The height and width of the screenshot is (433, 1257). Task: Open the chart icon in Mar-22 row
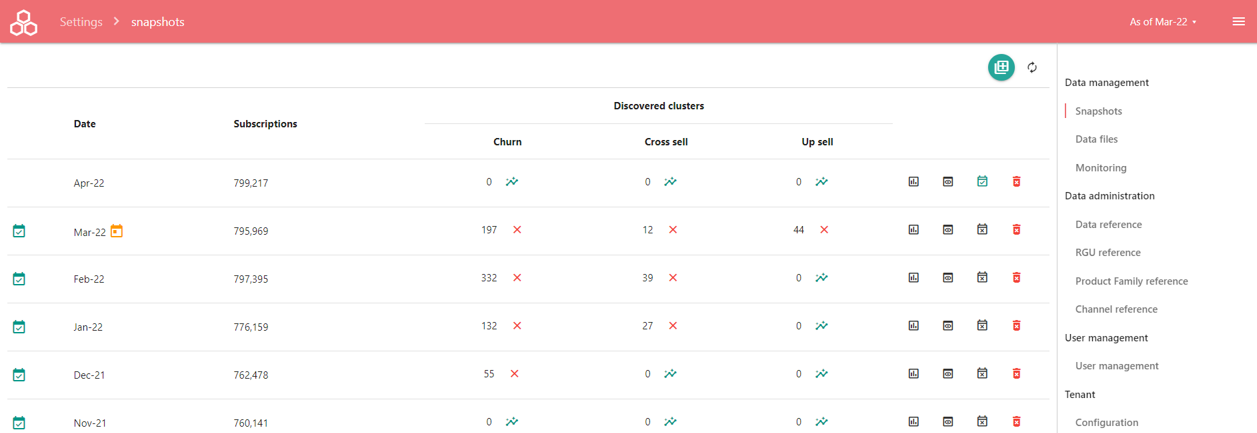click(913, 230)
